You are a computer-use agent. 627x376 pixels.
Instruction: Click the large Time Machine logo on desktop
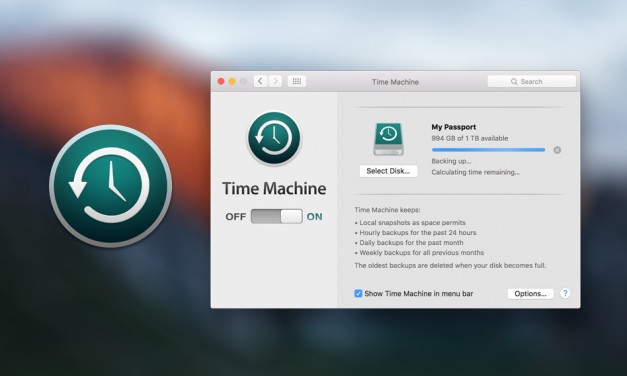(111, 186)
